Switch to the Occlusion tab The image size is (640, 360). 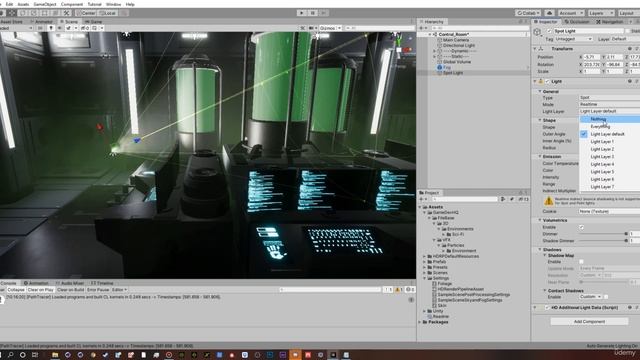point(578,22)
